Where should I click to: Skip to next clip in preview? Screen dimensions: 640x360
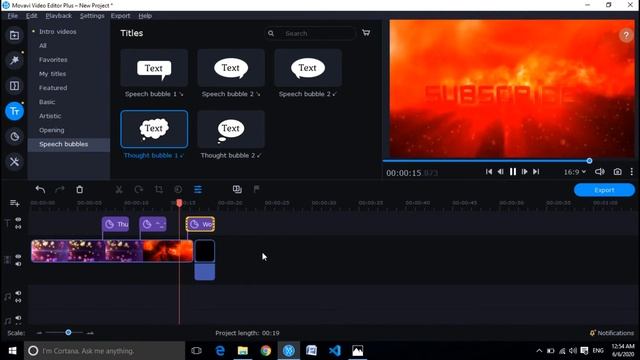coord(536,172)
